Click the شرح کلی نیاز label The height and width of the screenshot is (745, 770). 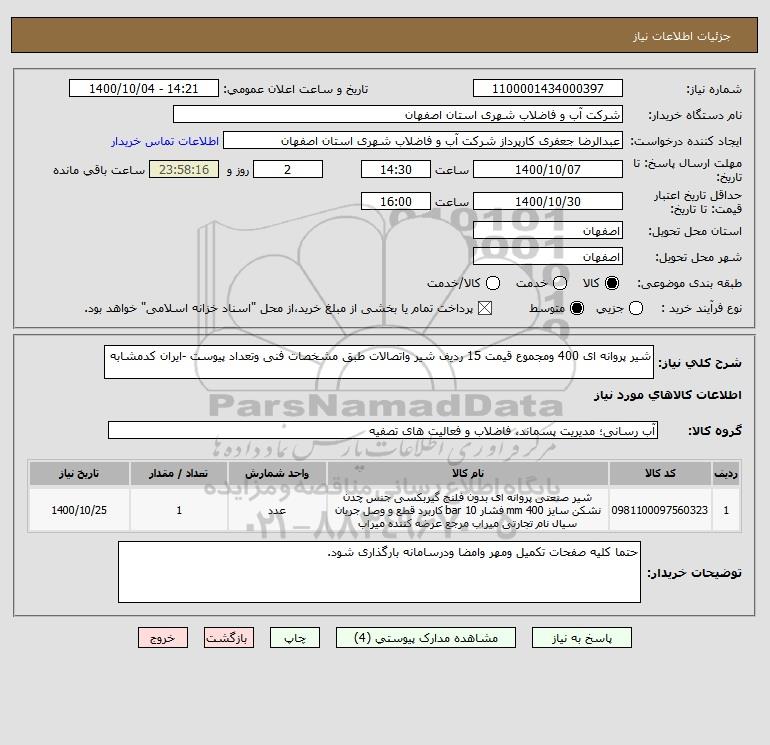click(x=700, y=363)
